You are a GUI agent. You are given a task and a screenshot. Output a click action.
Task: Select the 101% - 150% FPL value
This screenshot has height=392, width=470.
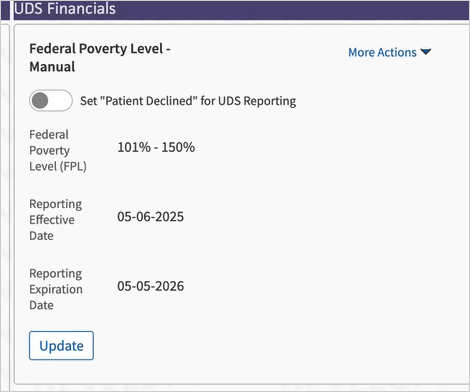[x=156, y=147]
